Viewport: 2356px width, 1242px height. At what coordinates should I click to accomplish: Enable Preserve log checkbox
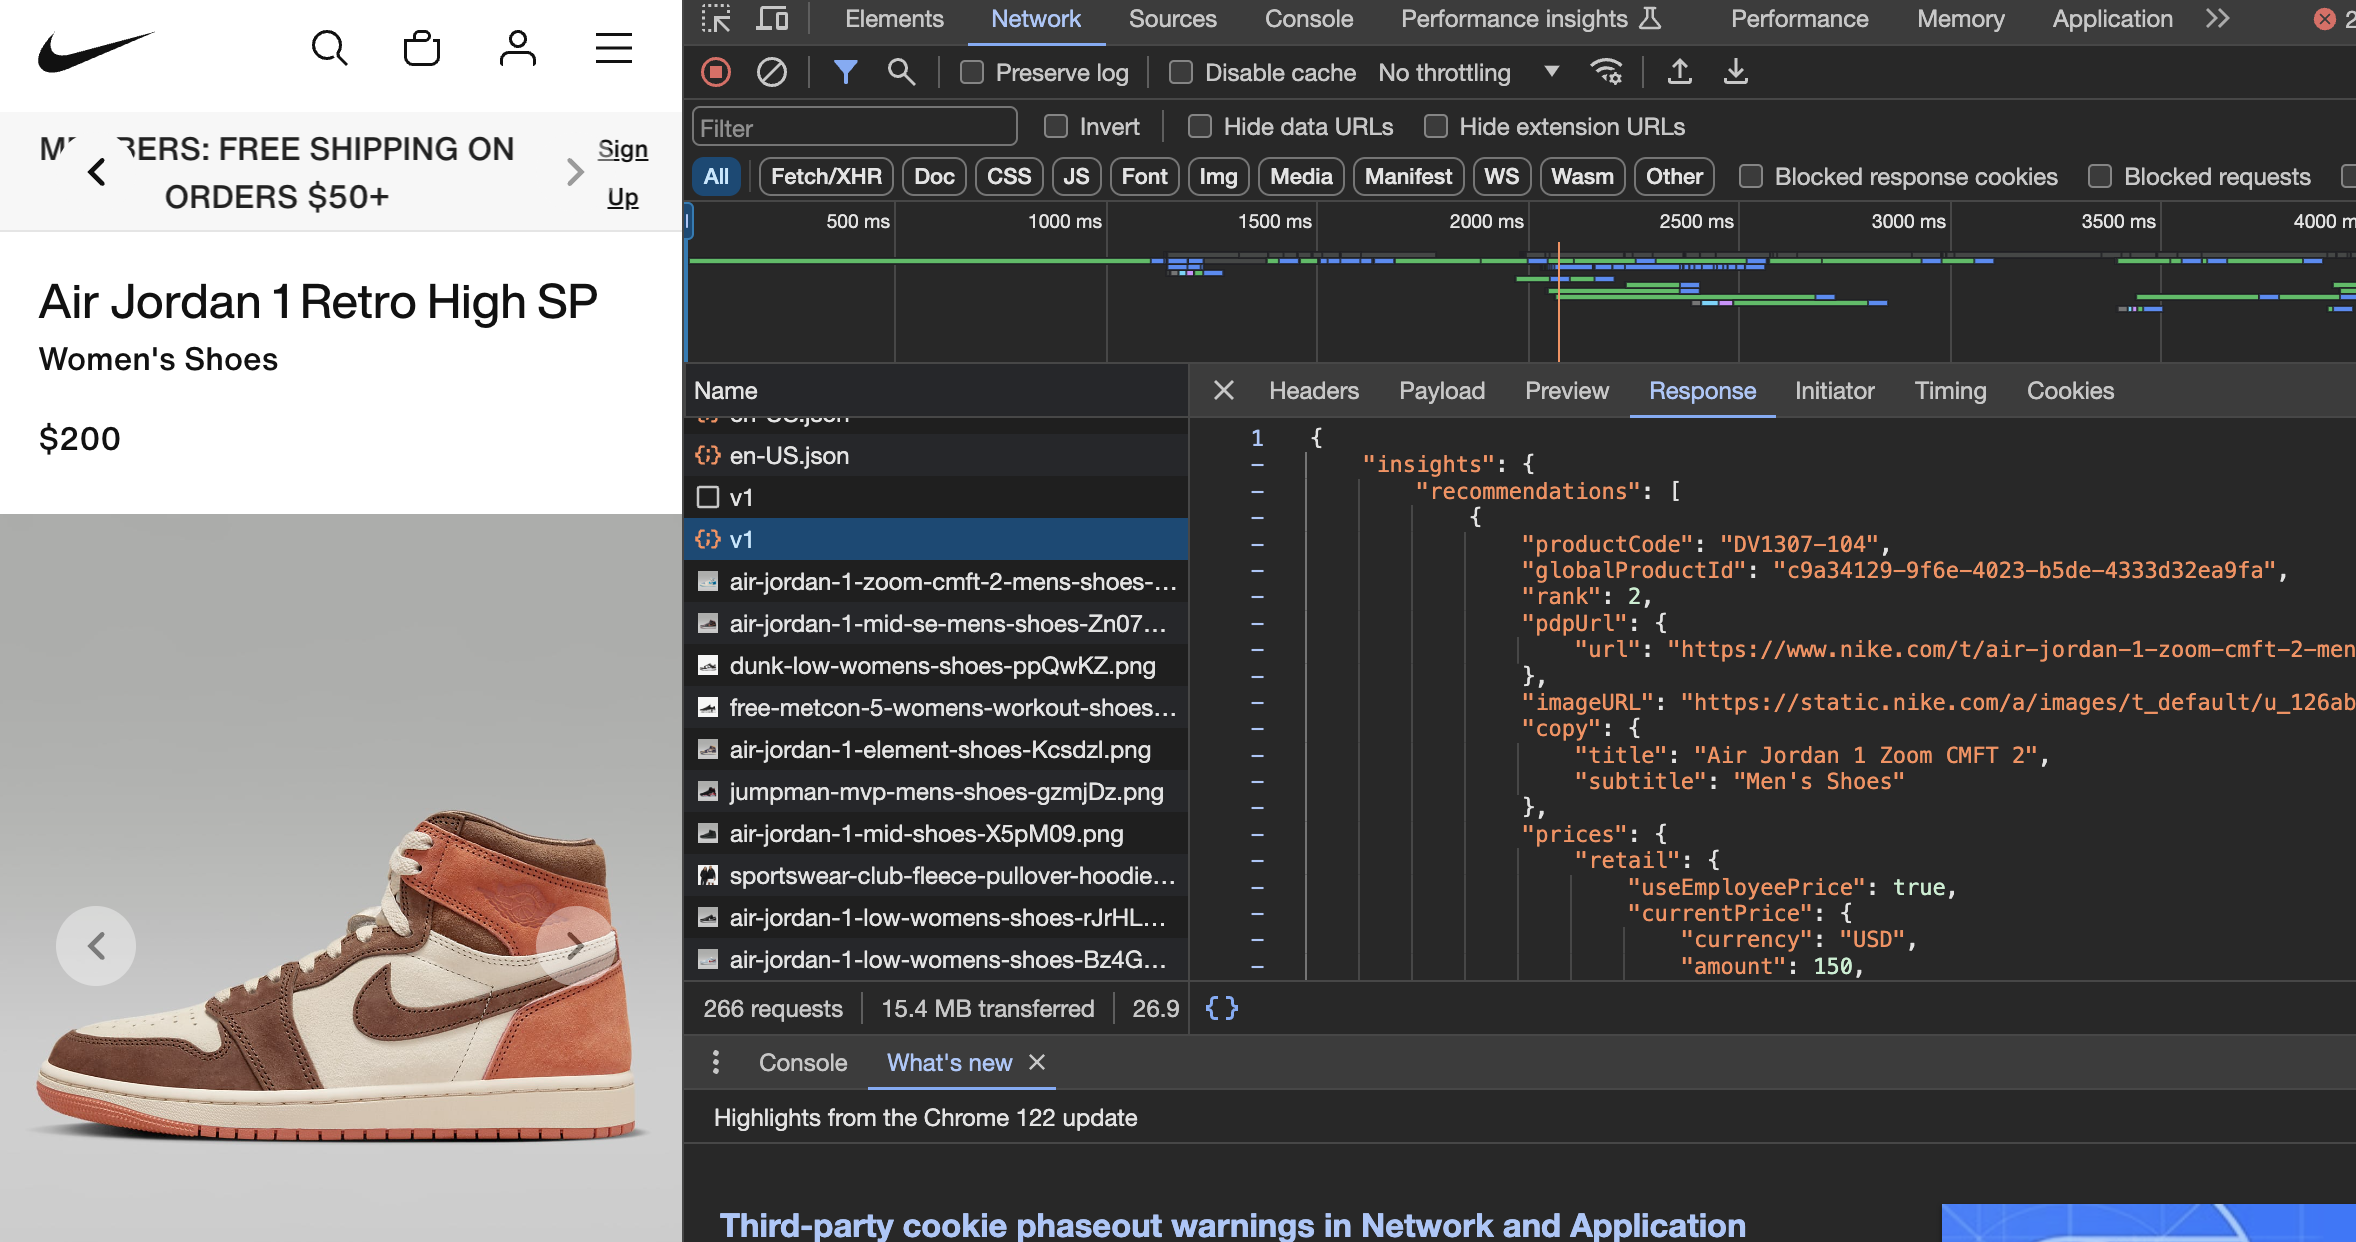(972, 72)
